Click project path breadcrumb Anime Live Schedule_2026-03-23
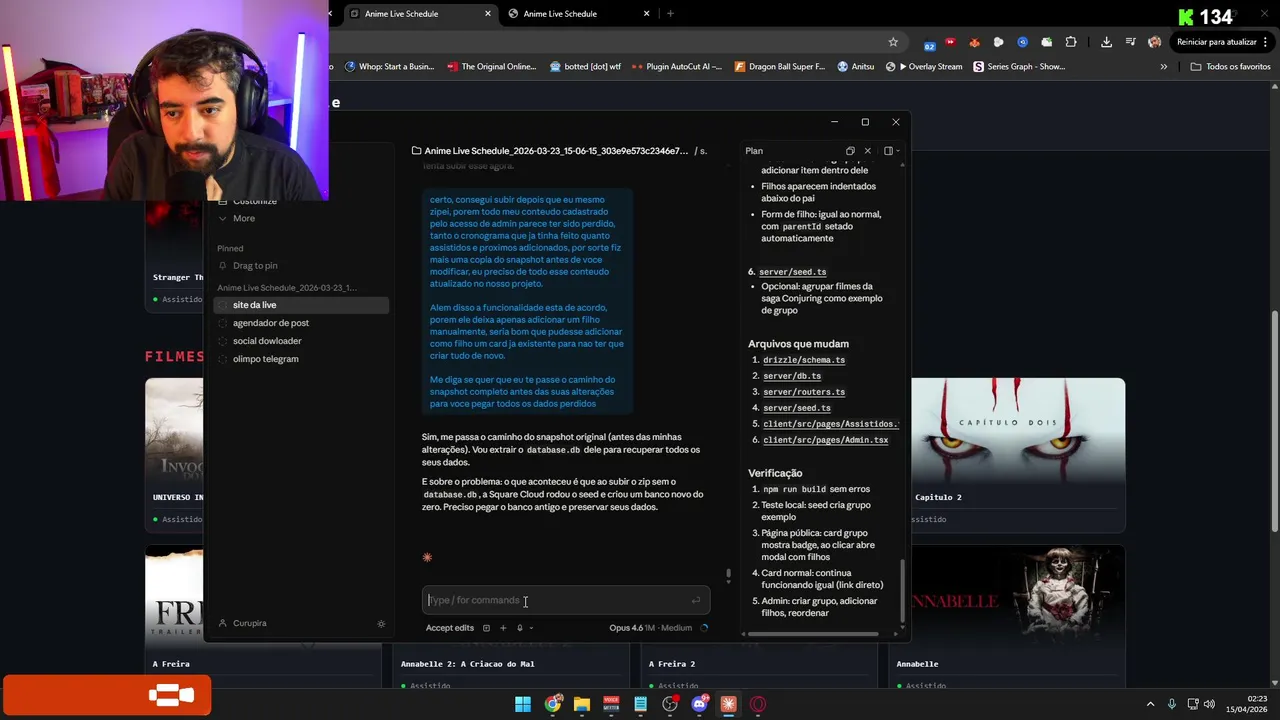 [556, 151]
